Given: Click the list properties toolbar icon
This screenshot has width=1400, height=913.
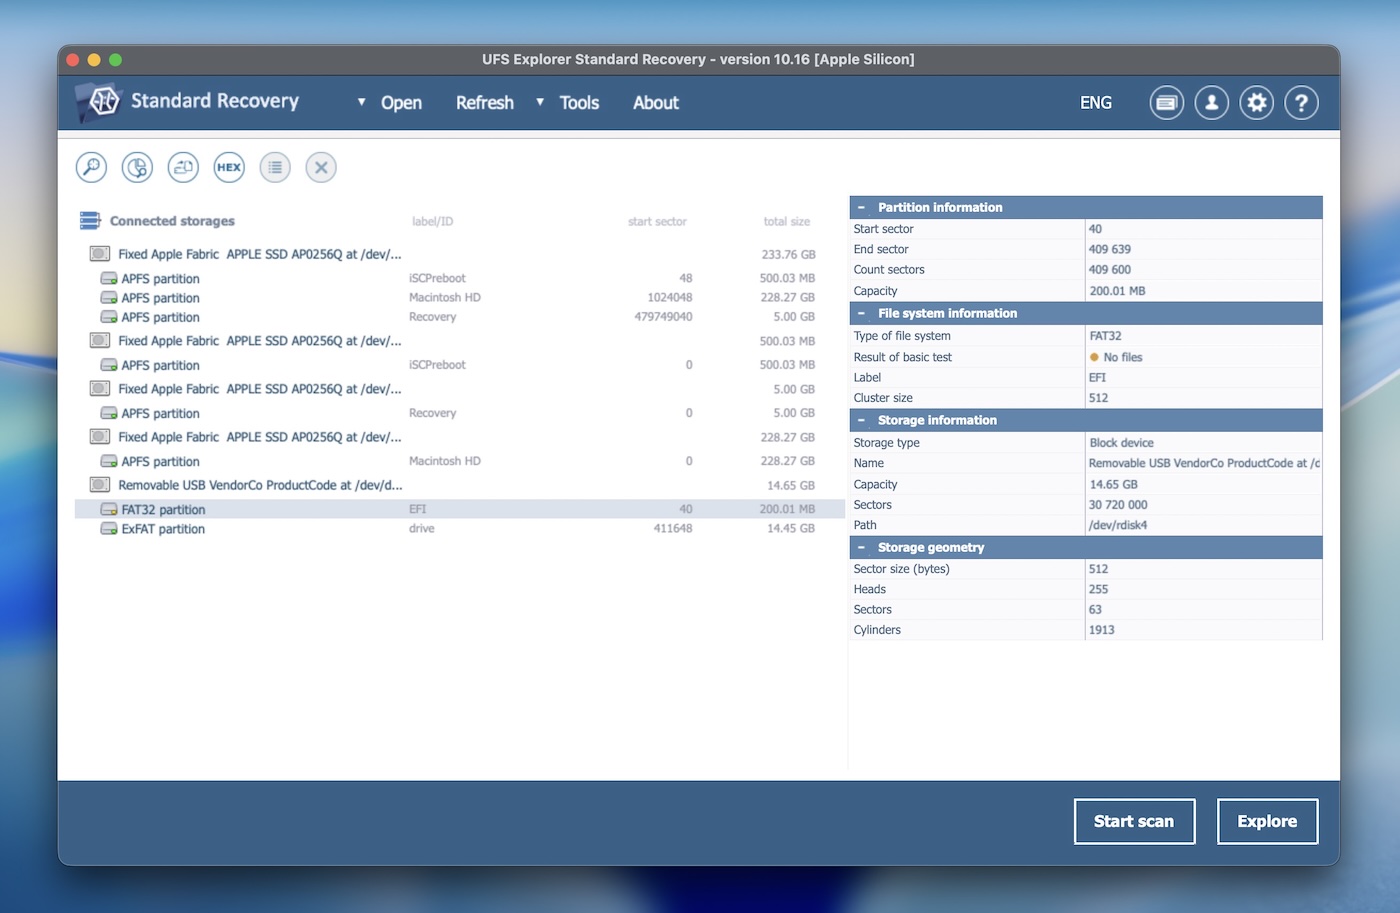Looking at the screenshot, I should click(275, 167).
